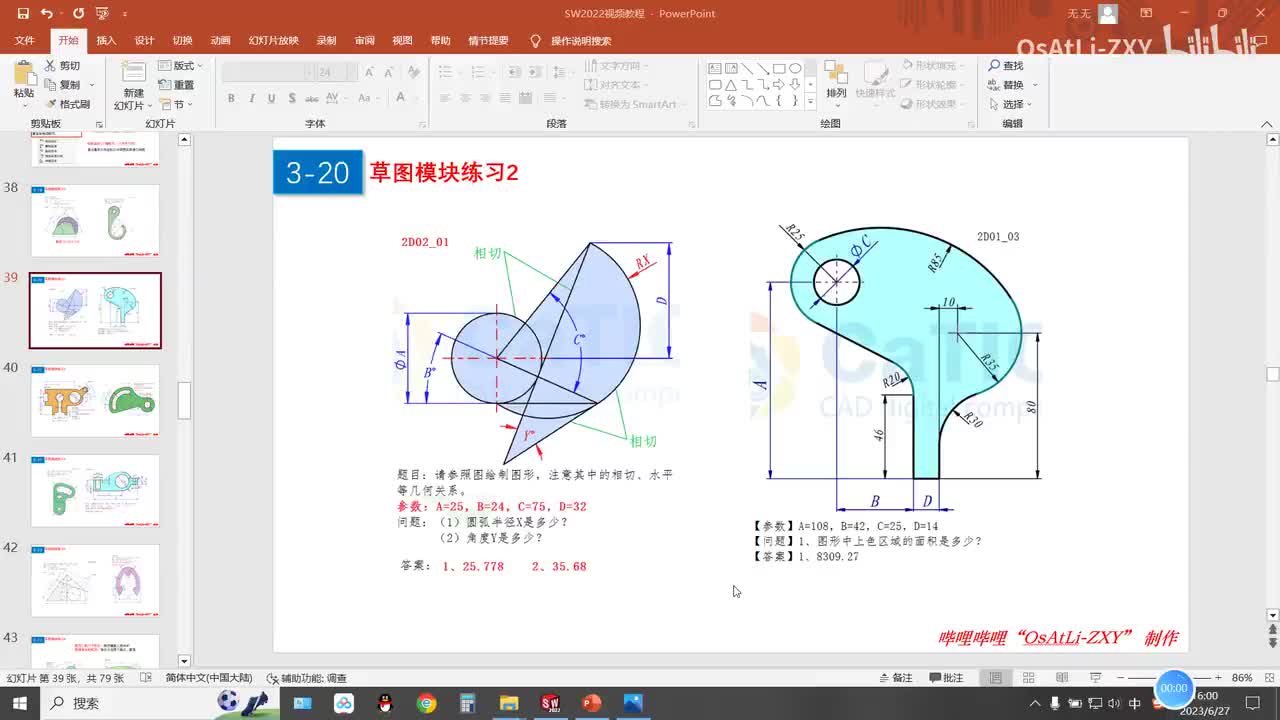This screenshot has width=1280, height=720.
Task: Open the Review (审阅) tab
Action: (364, 41)
